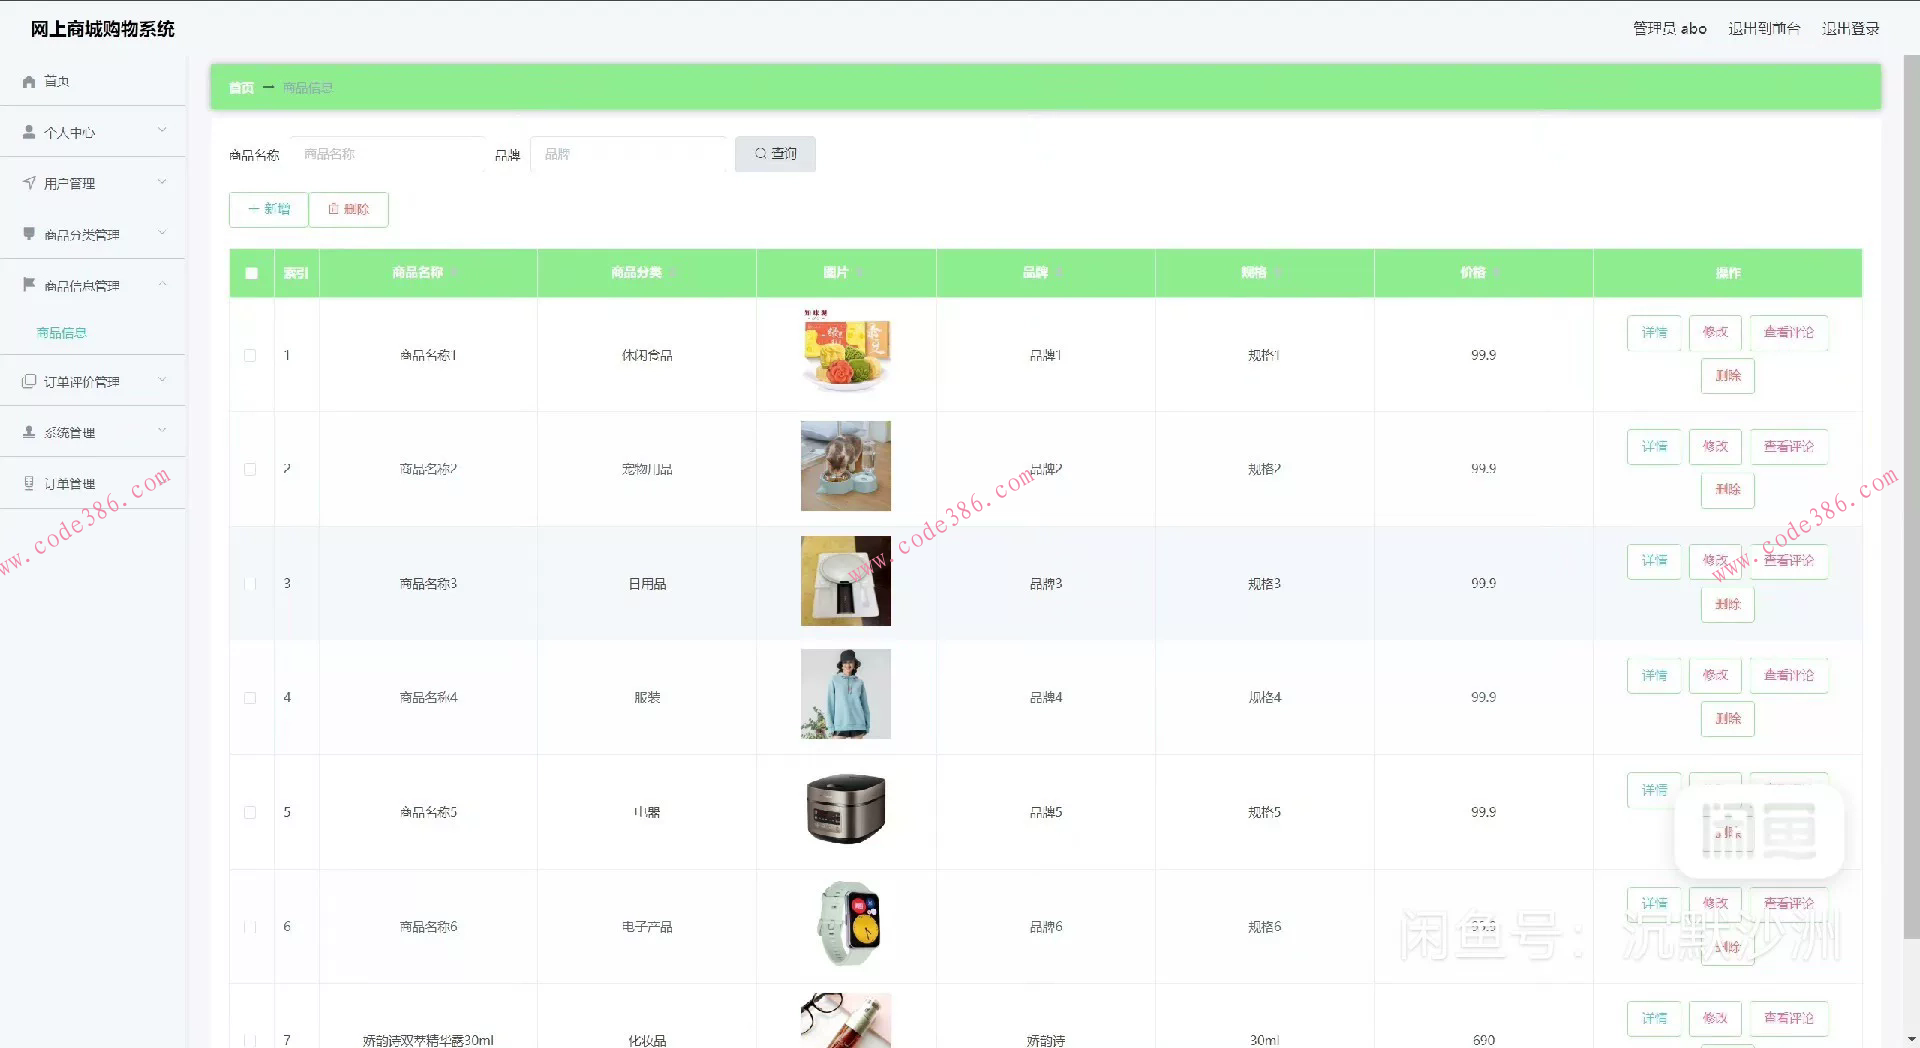
Task: Open the rice cooker image in row 5
Action: tap(846, 809)
